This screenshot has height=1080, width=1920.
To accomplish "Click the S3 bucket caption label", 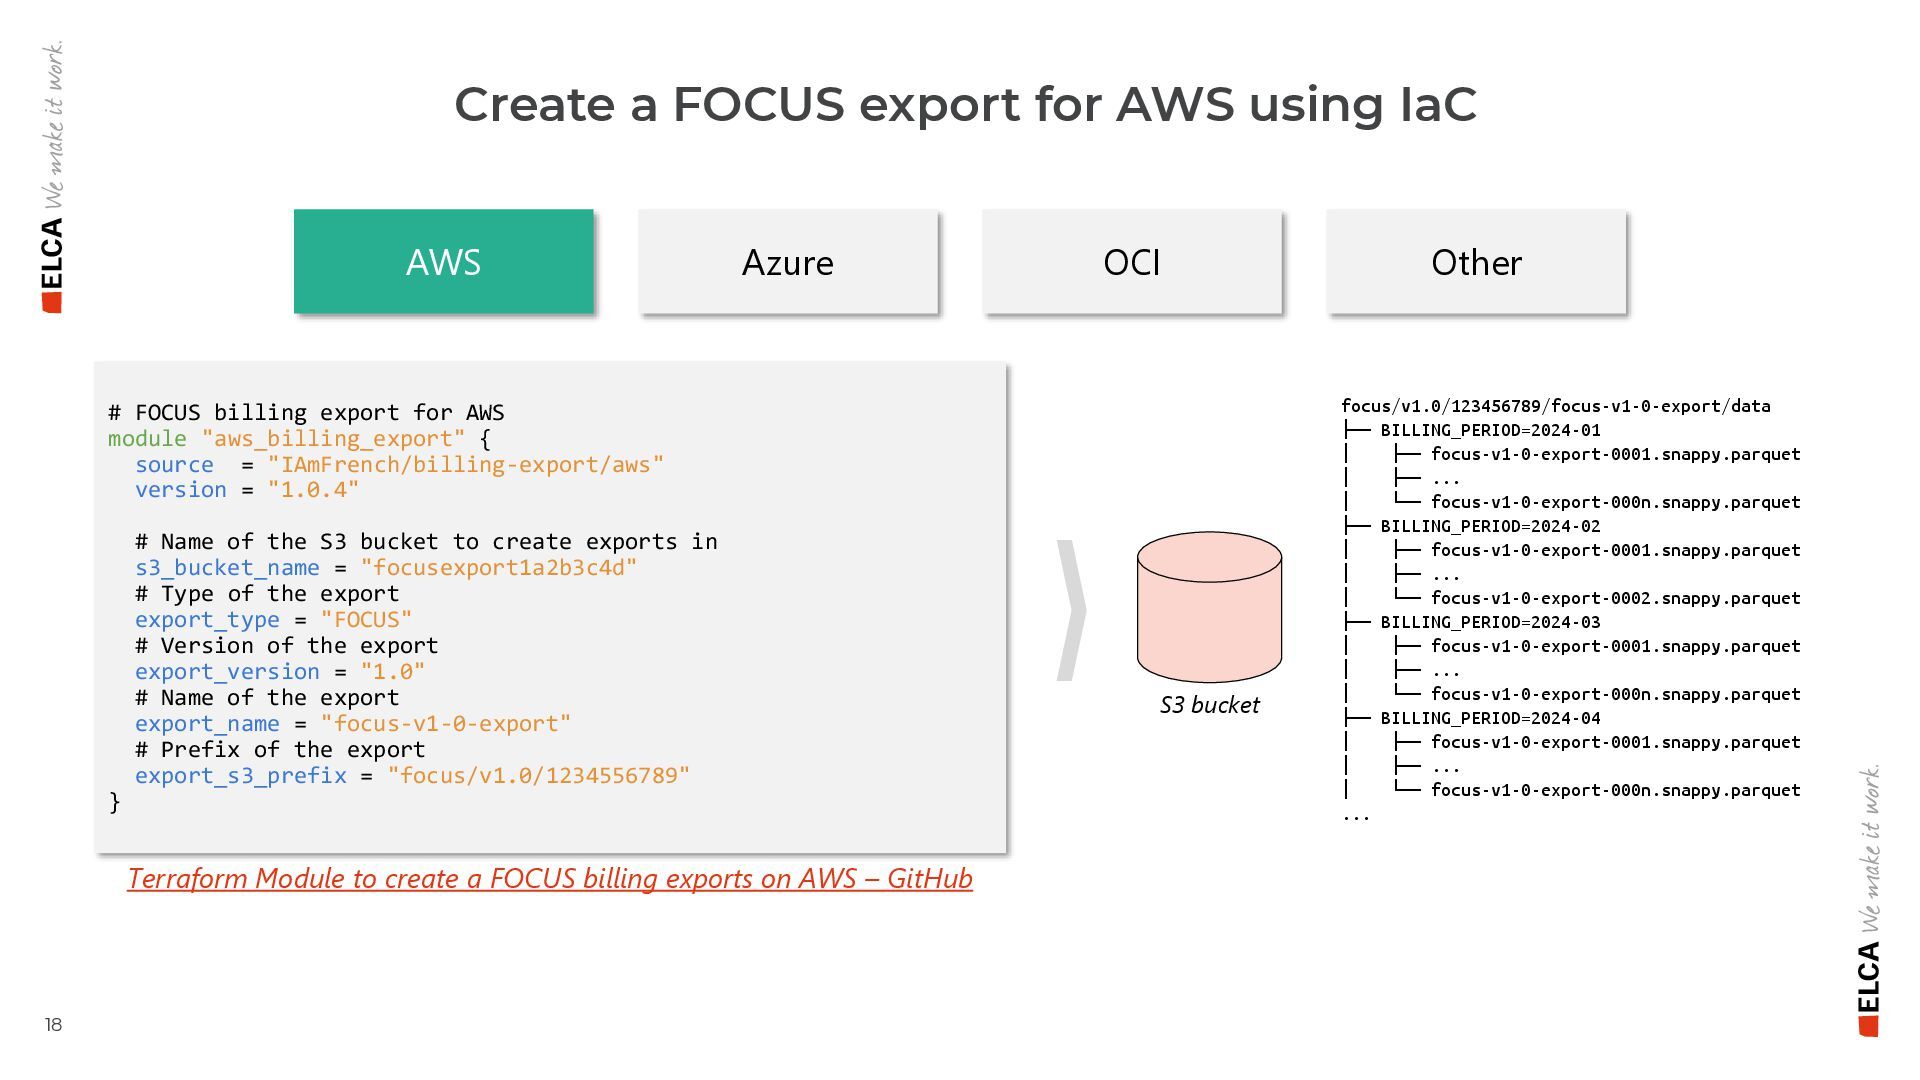I will click(x=1209, y=705).
